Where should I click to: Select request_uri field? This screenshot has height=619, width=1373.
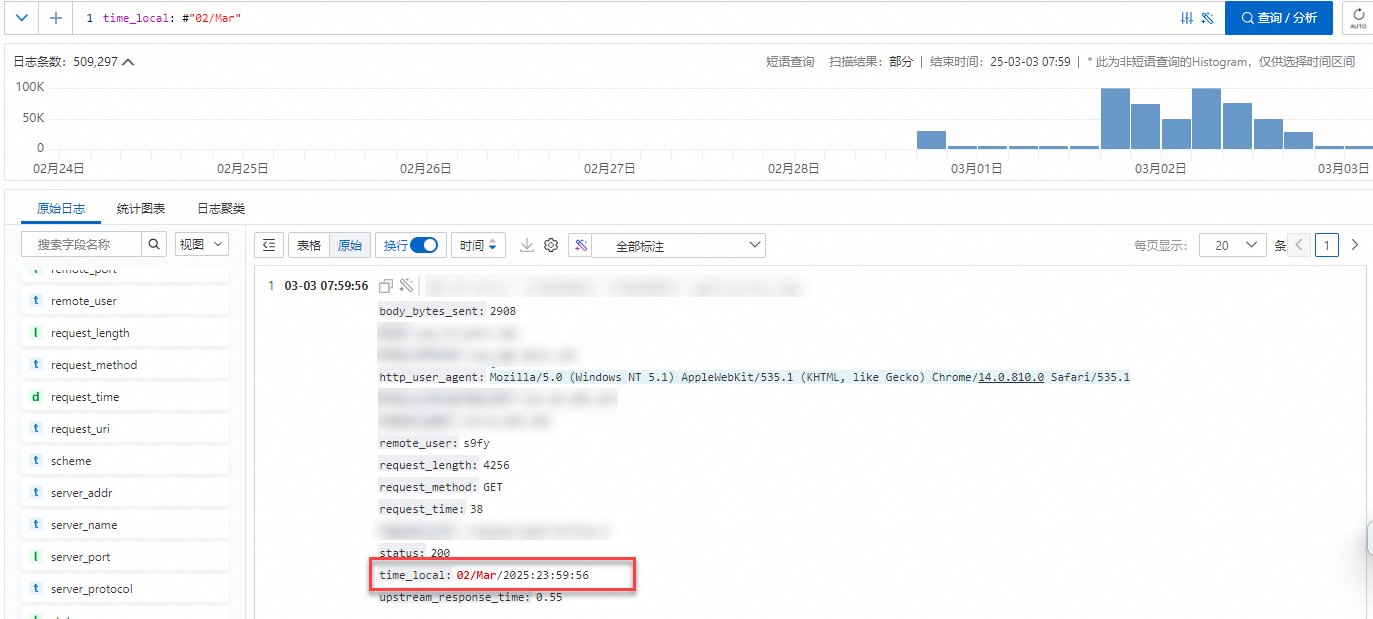(x=125, y=429)
